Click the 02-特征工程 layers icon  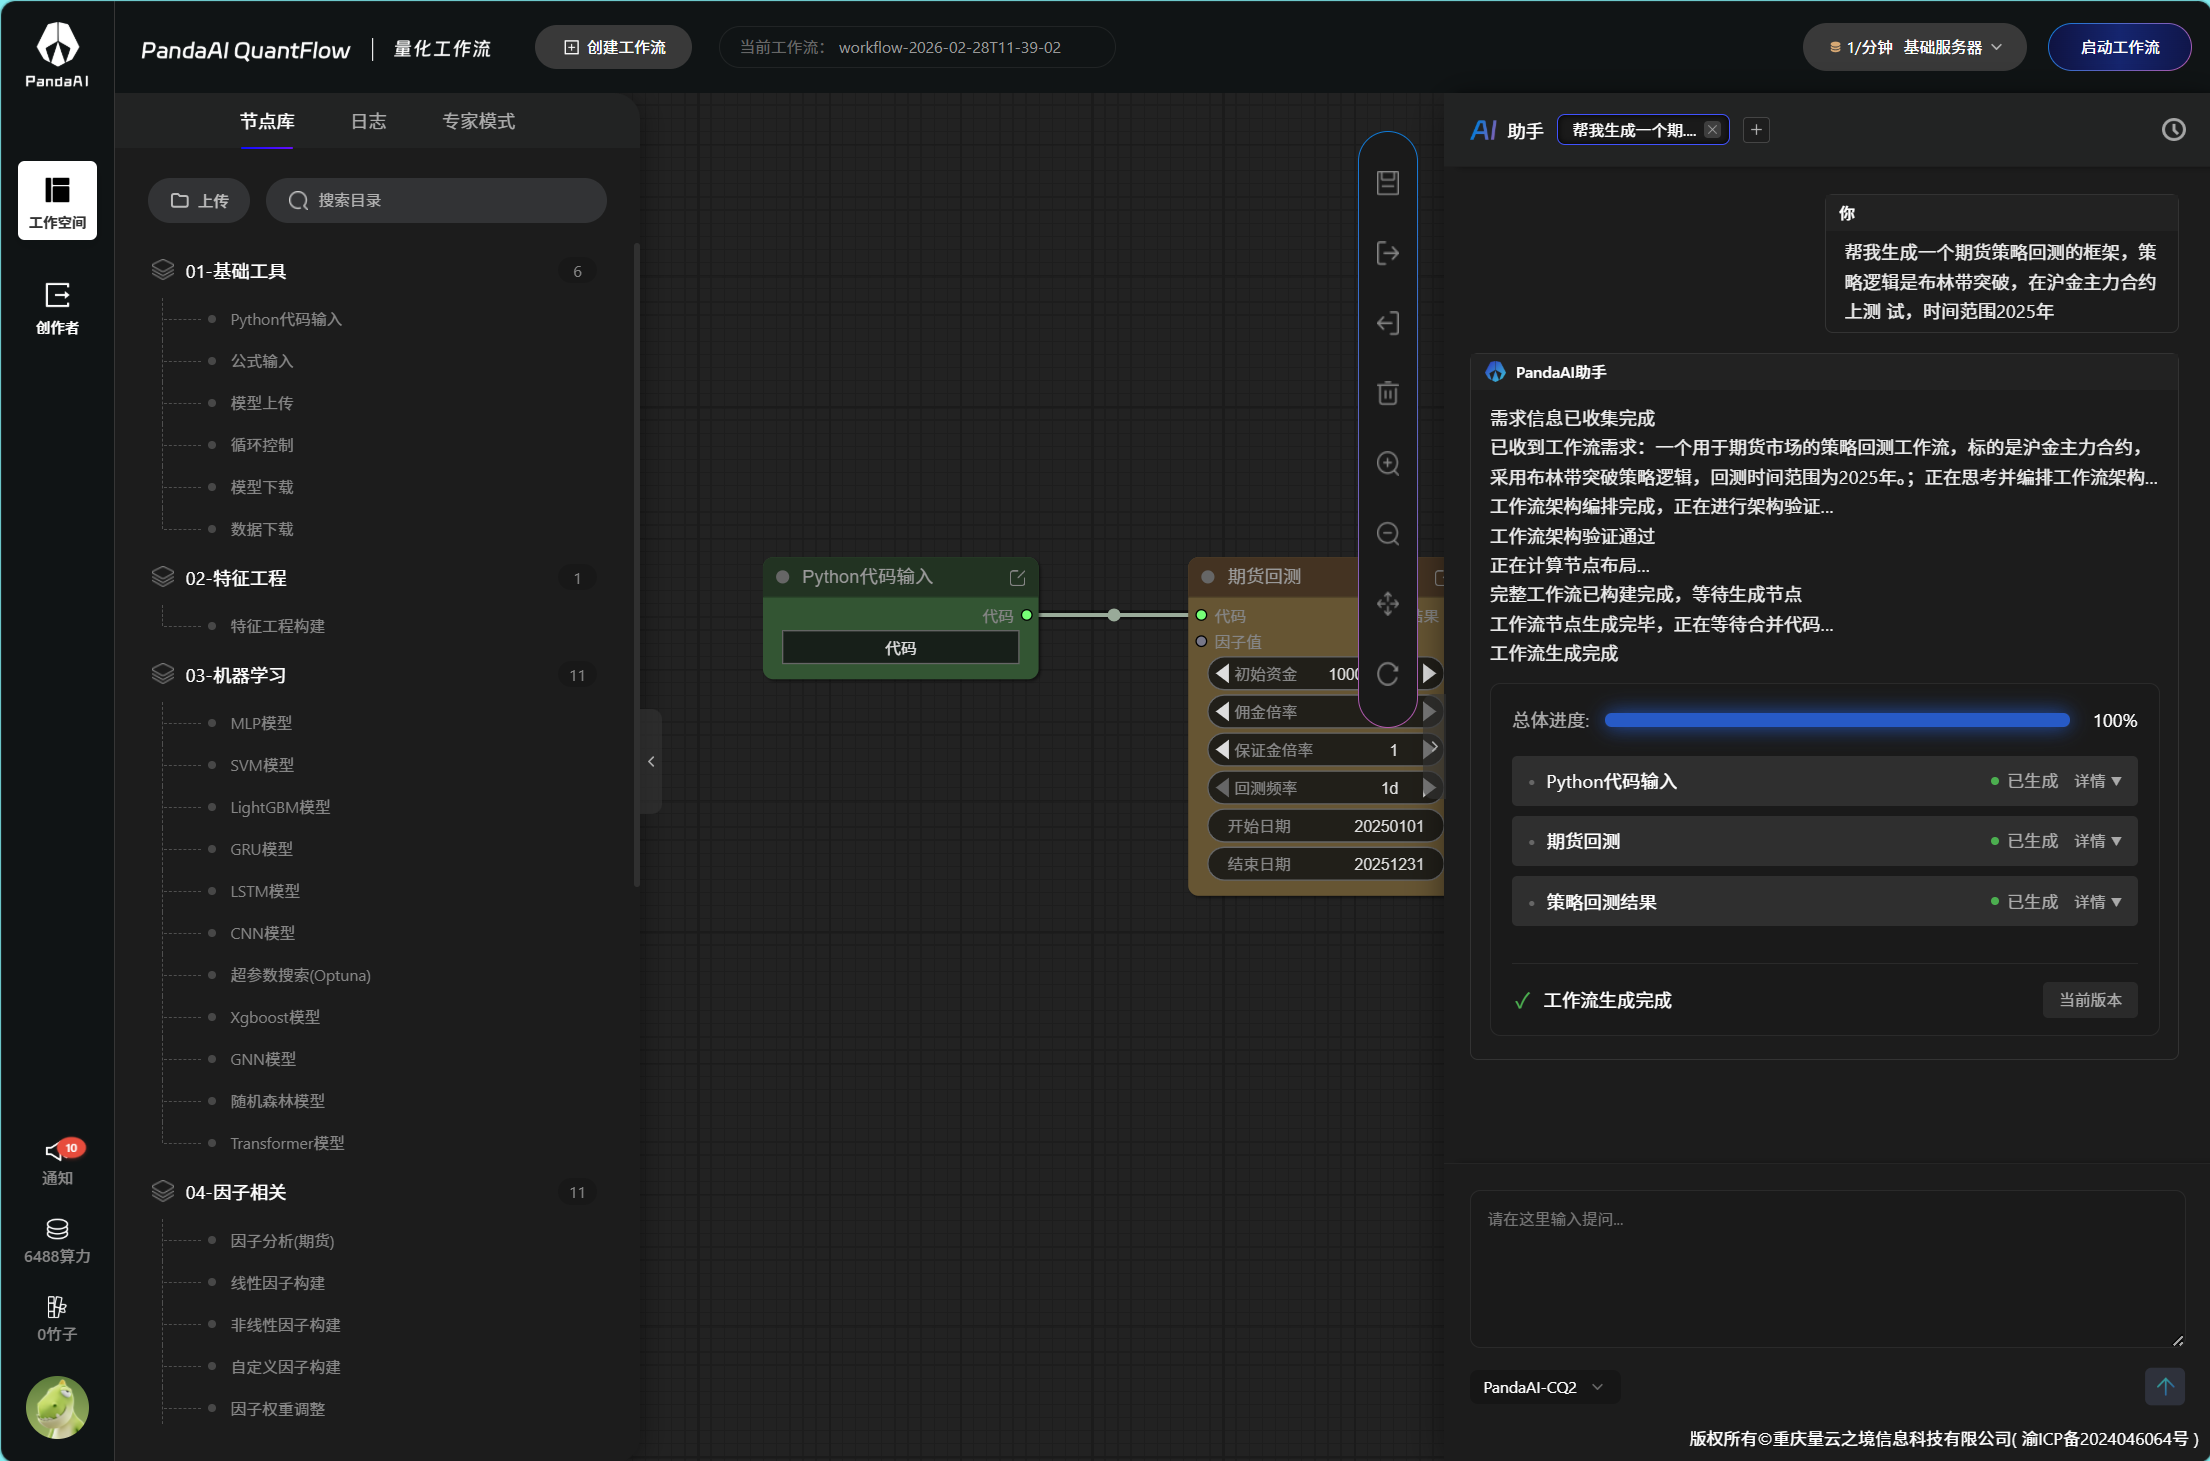(x=162, y=577)
